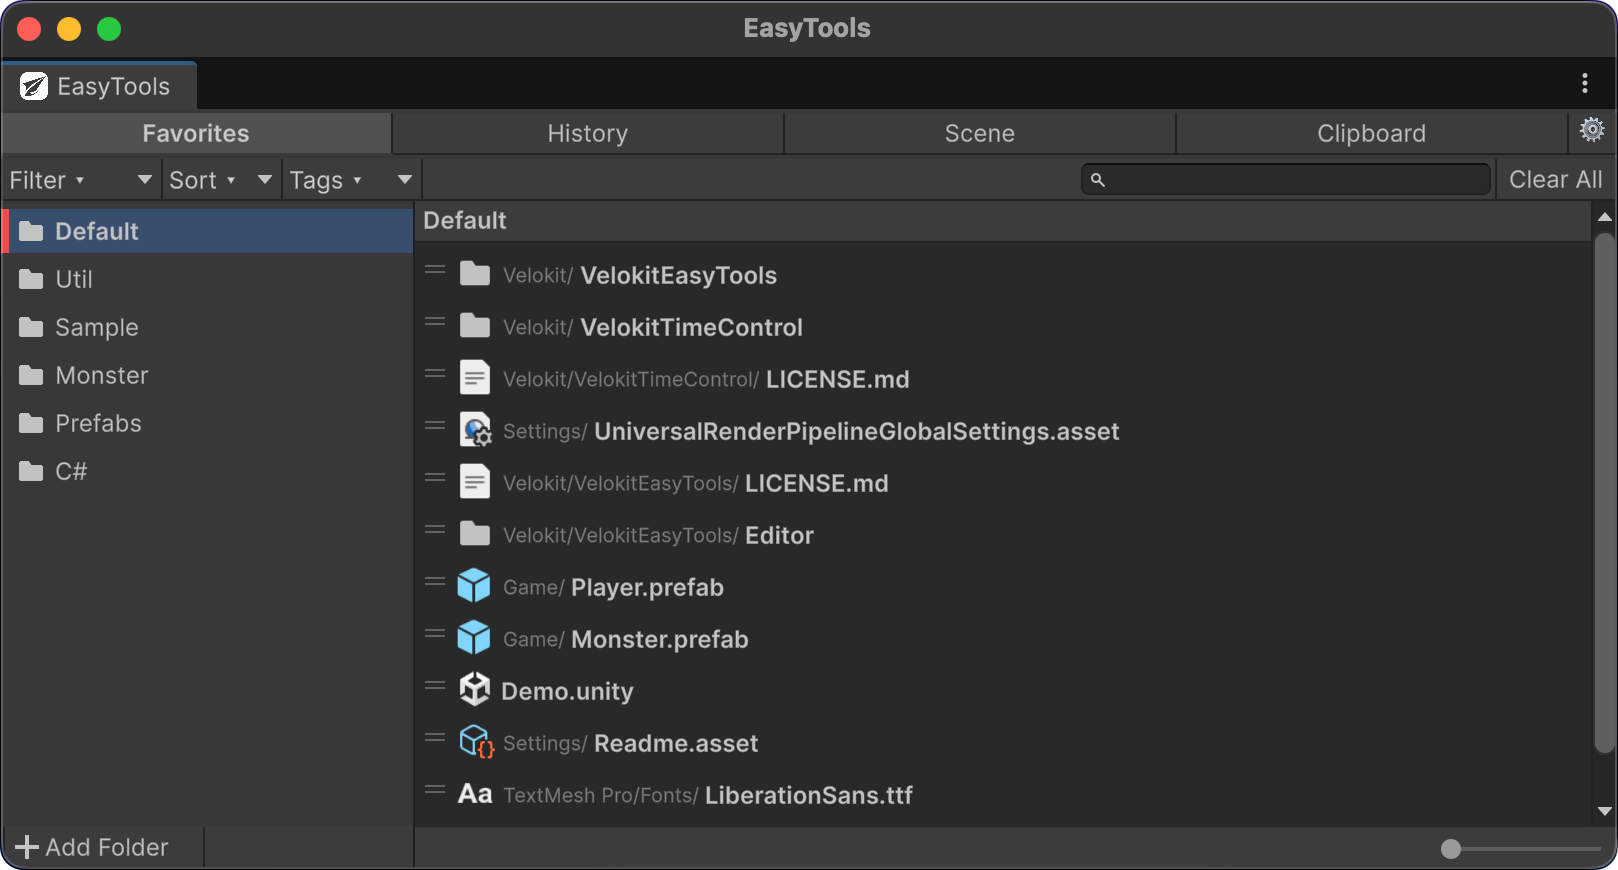Select the VelokitTimeControl item text

(x=691, y=327)
